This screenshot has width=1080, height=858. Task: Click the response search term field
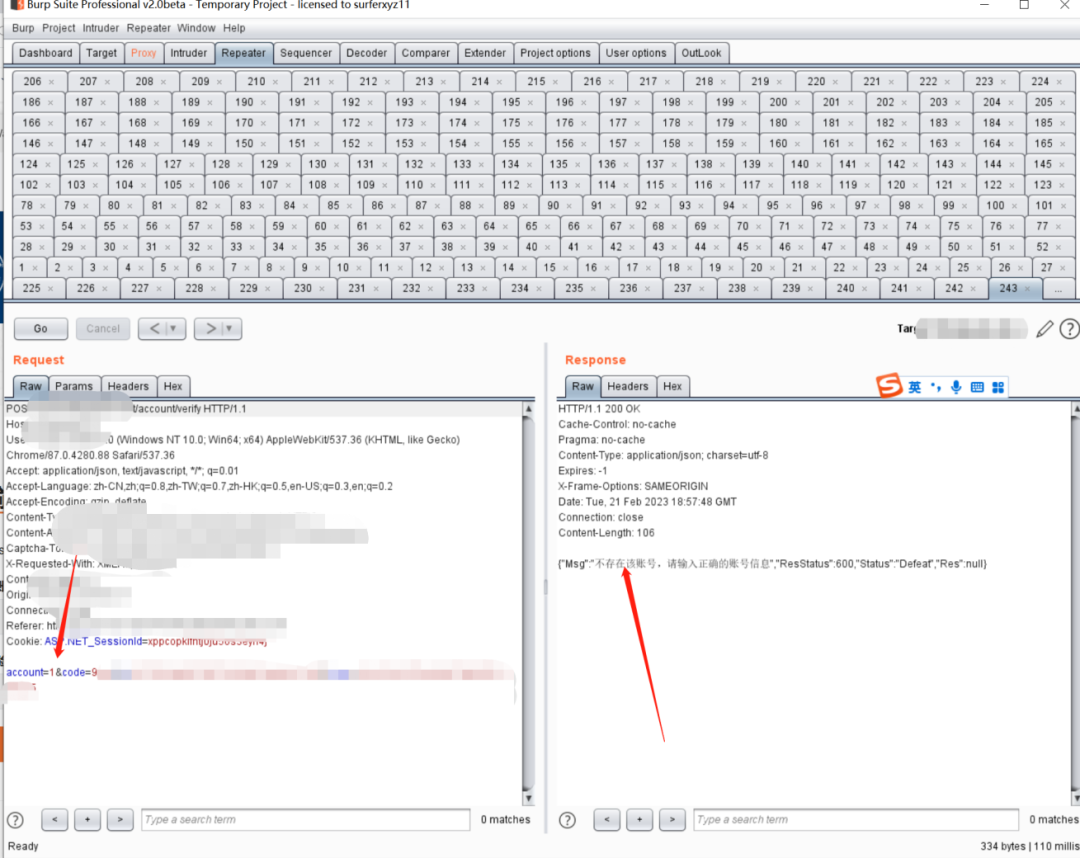tap(856, 819)
